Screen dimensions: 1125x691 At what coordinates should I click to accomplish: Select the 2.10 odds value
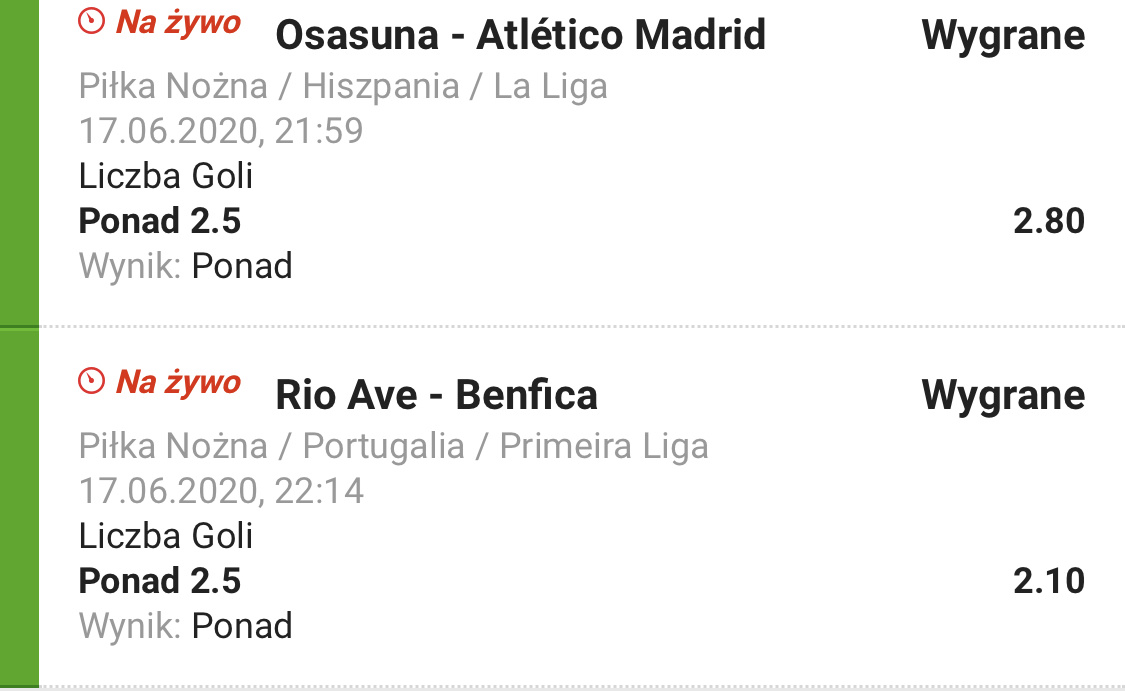tap(1049, 580)
